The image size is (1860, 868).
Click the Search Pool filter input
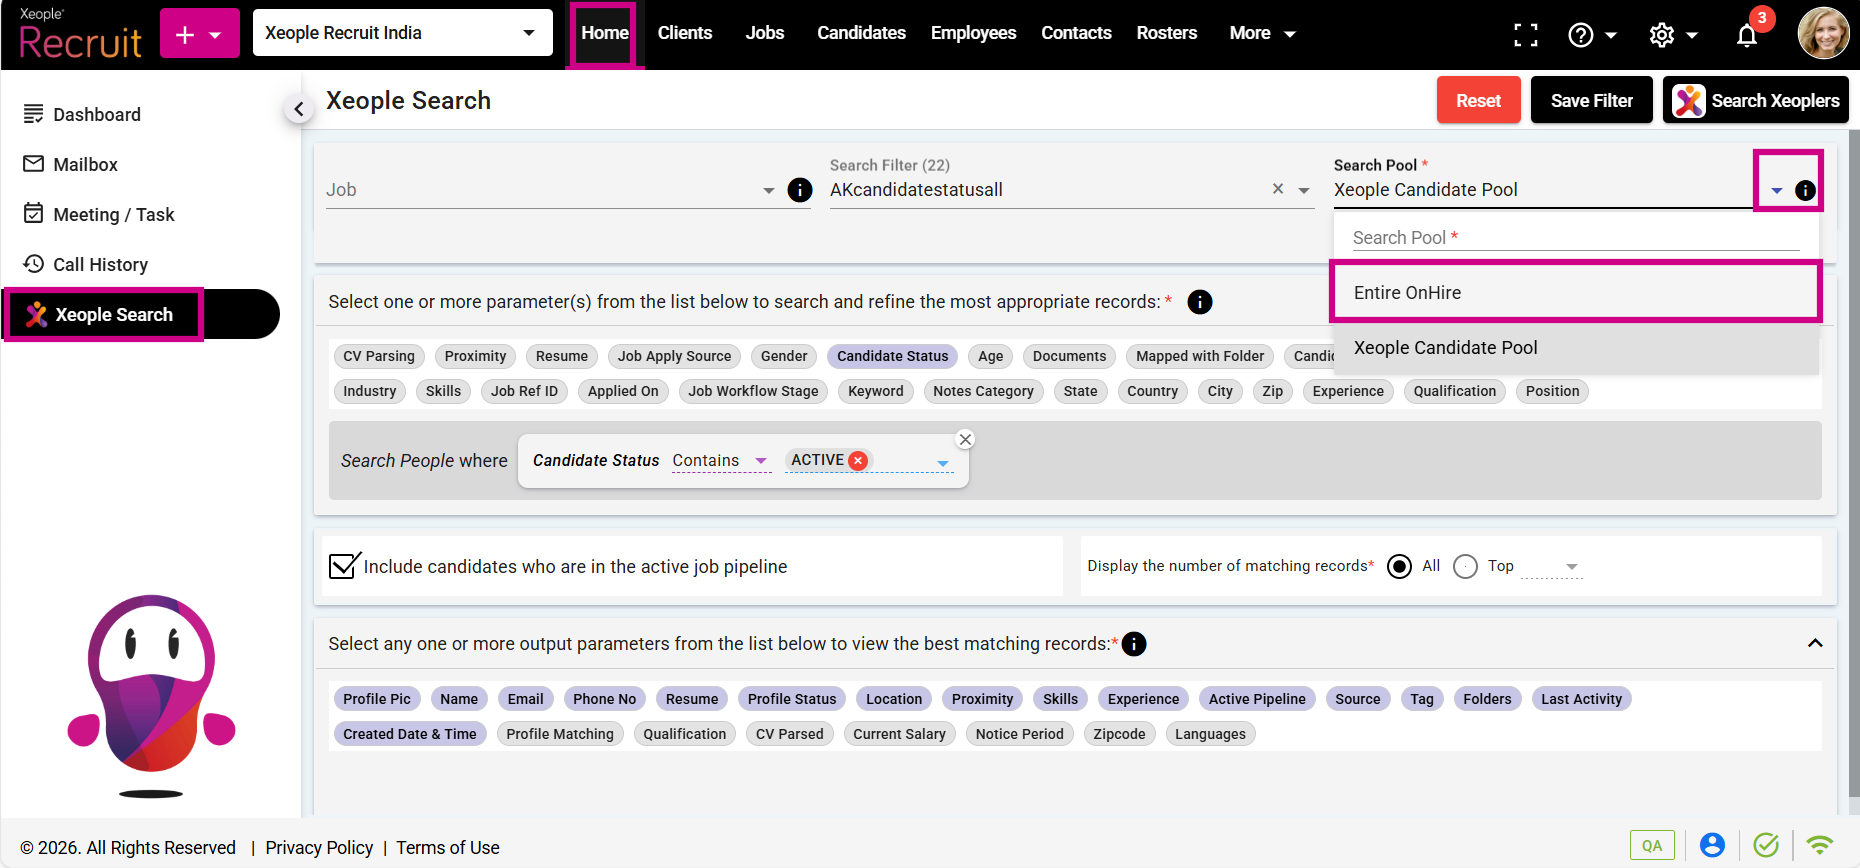1575,237
